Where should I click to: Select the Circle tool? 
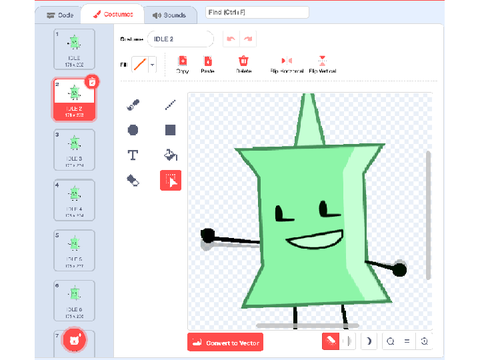click(x=133, y=130)
